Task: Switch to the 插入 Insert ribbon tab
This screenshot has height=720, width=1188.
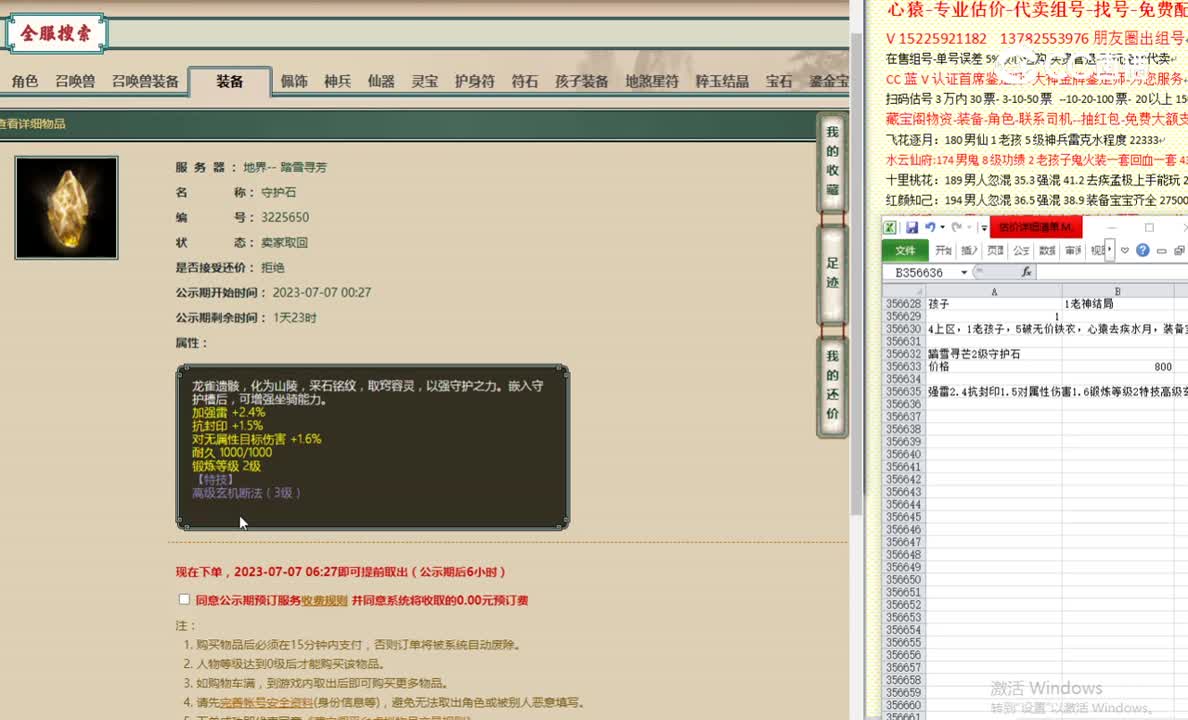Action: 969,250
